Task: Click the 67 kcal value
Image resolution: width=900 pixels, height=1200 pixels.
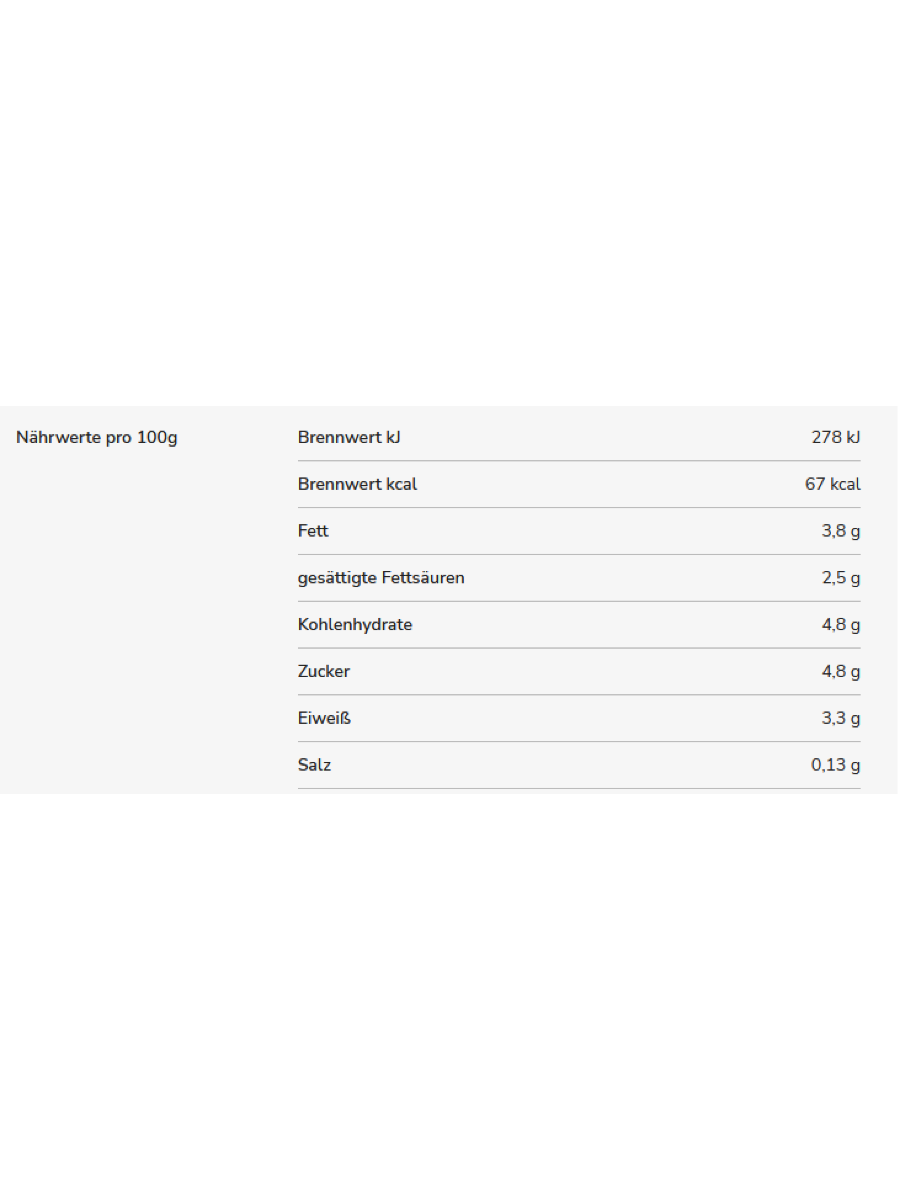Action: (x=832, y=484)
